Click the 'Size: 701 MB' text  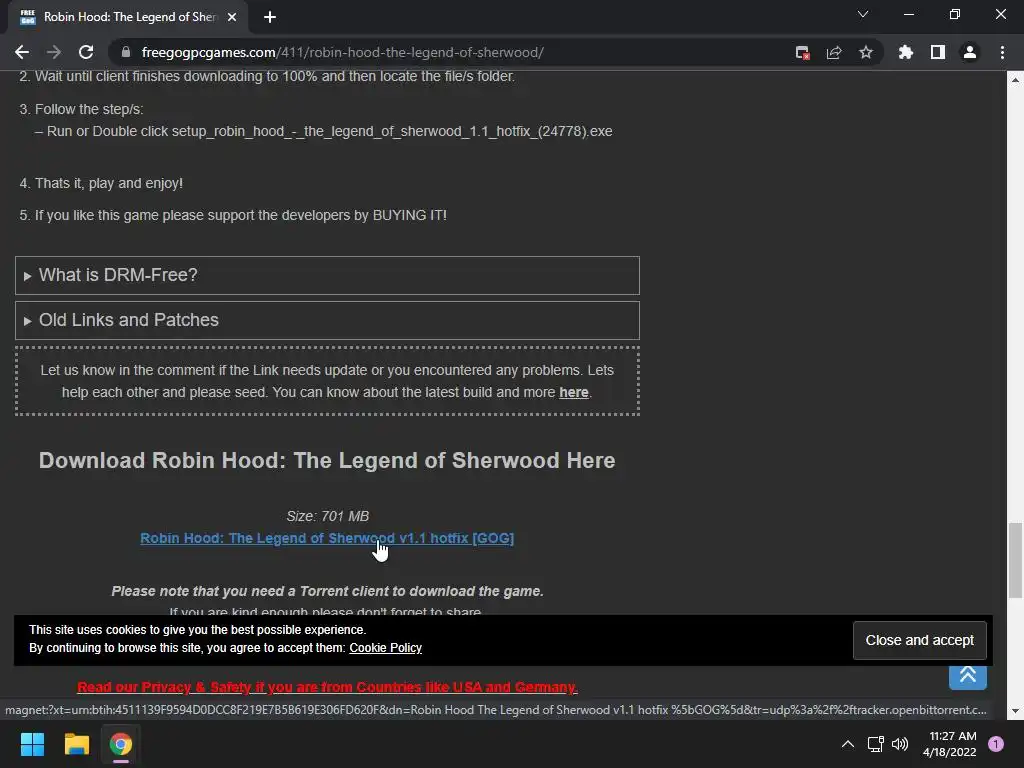point(327,516)
